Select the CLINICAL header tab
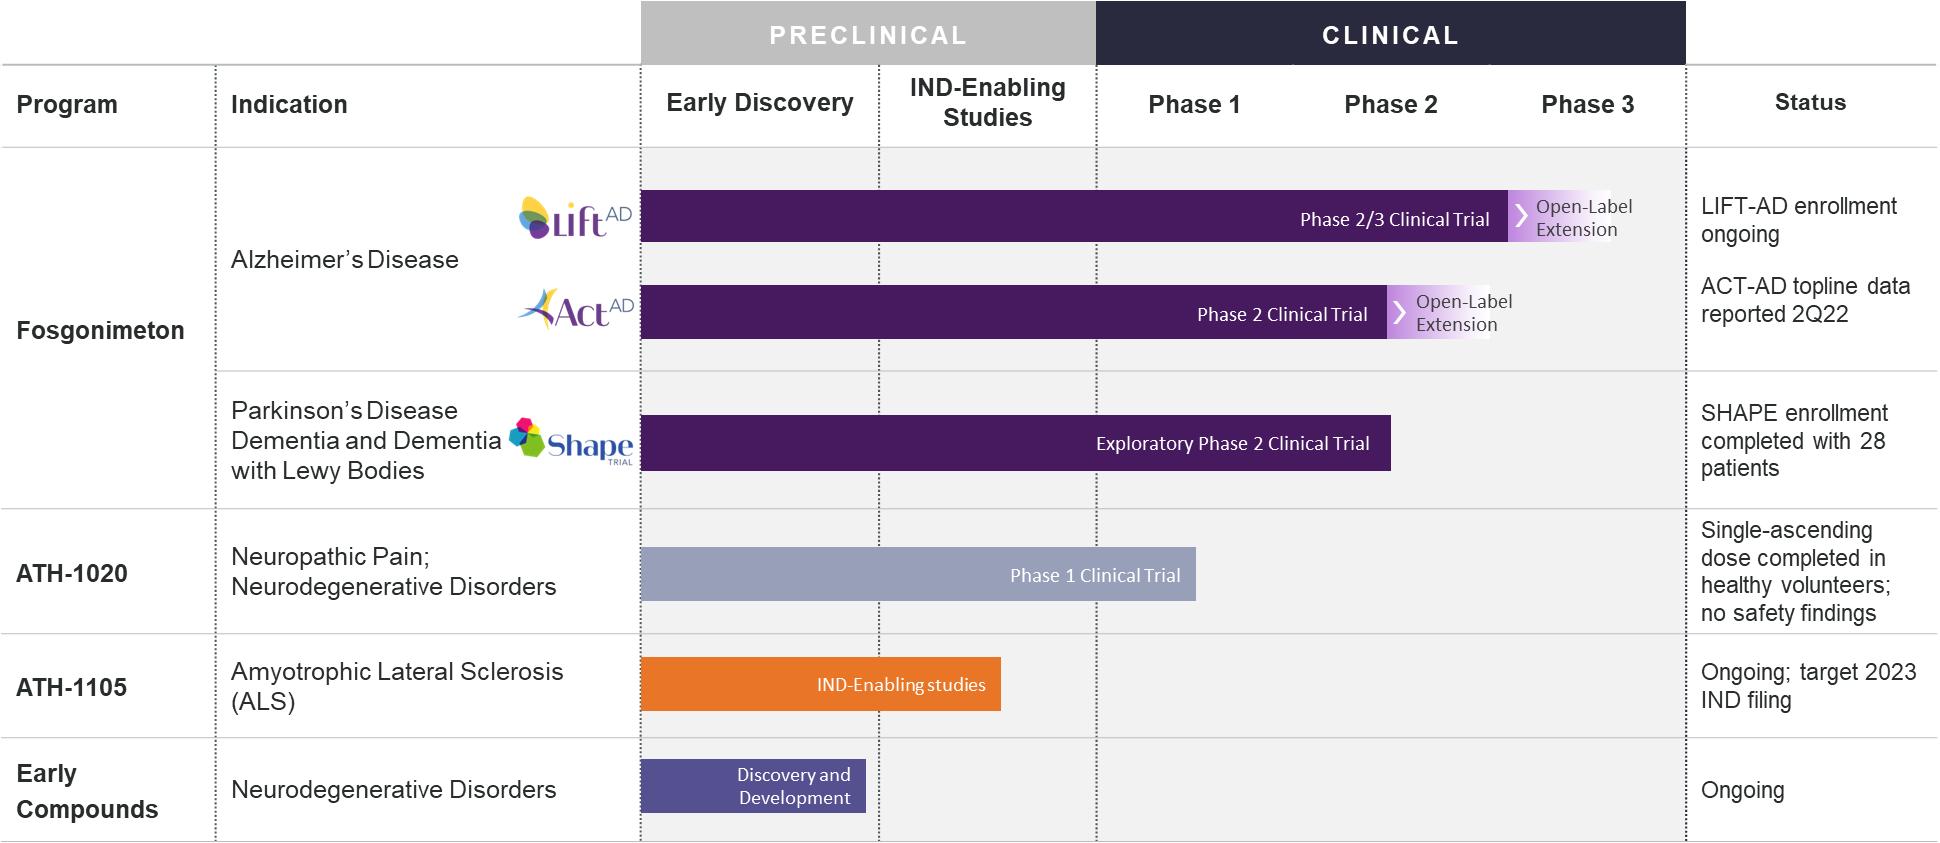1940x843 pixels. (1390, 35)
